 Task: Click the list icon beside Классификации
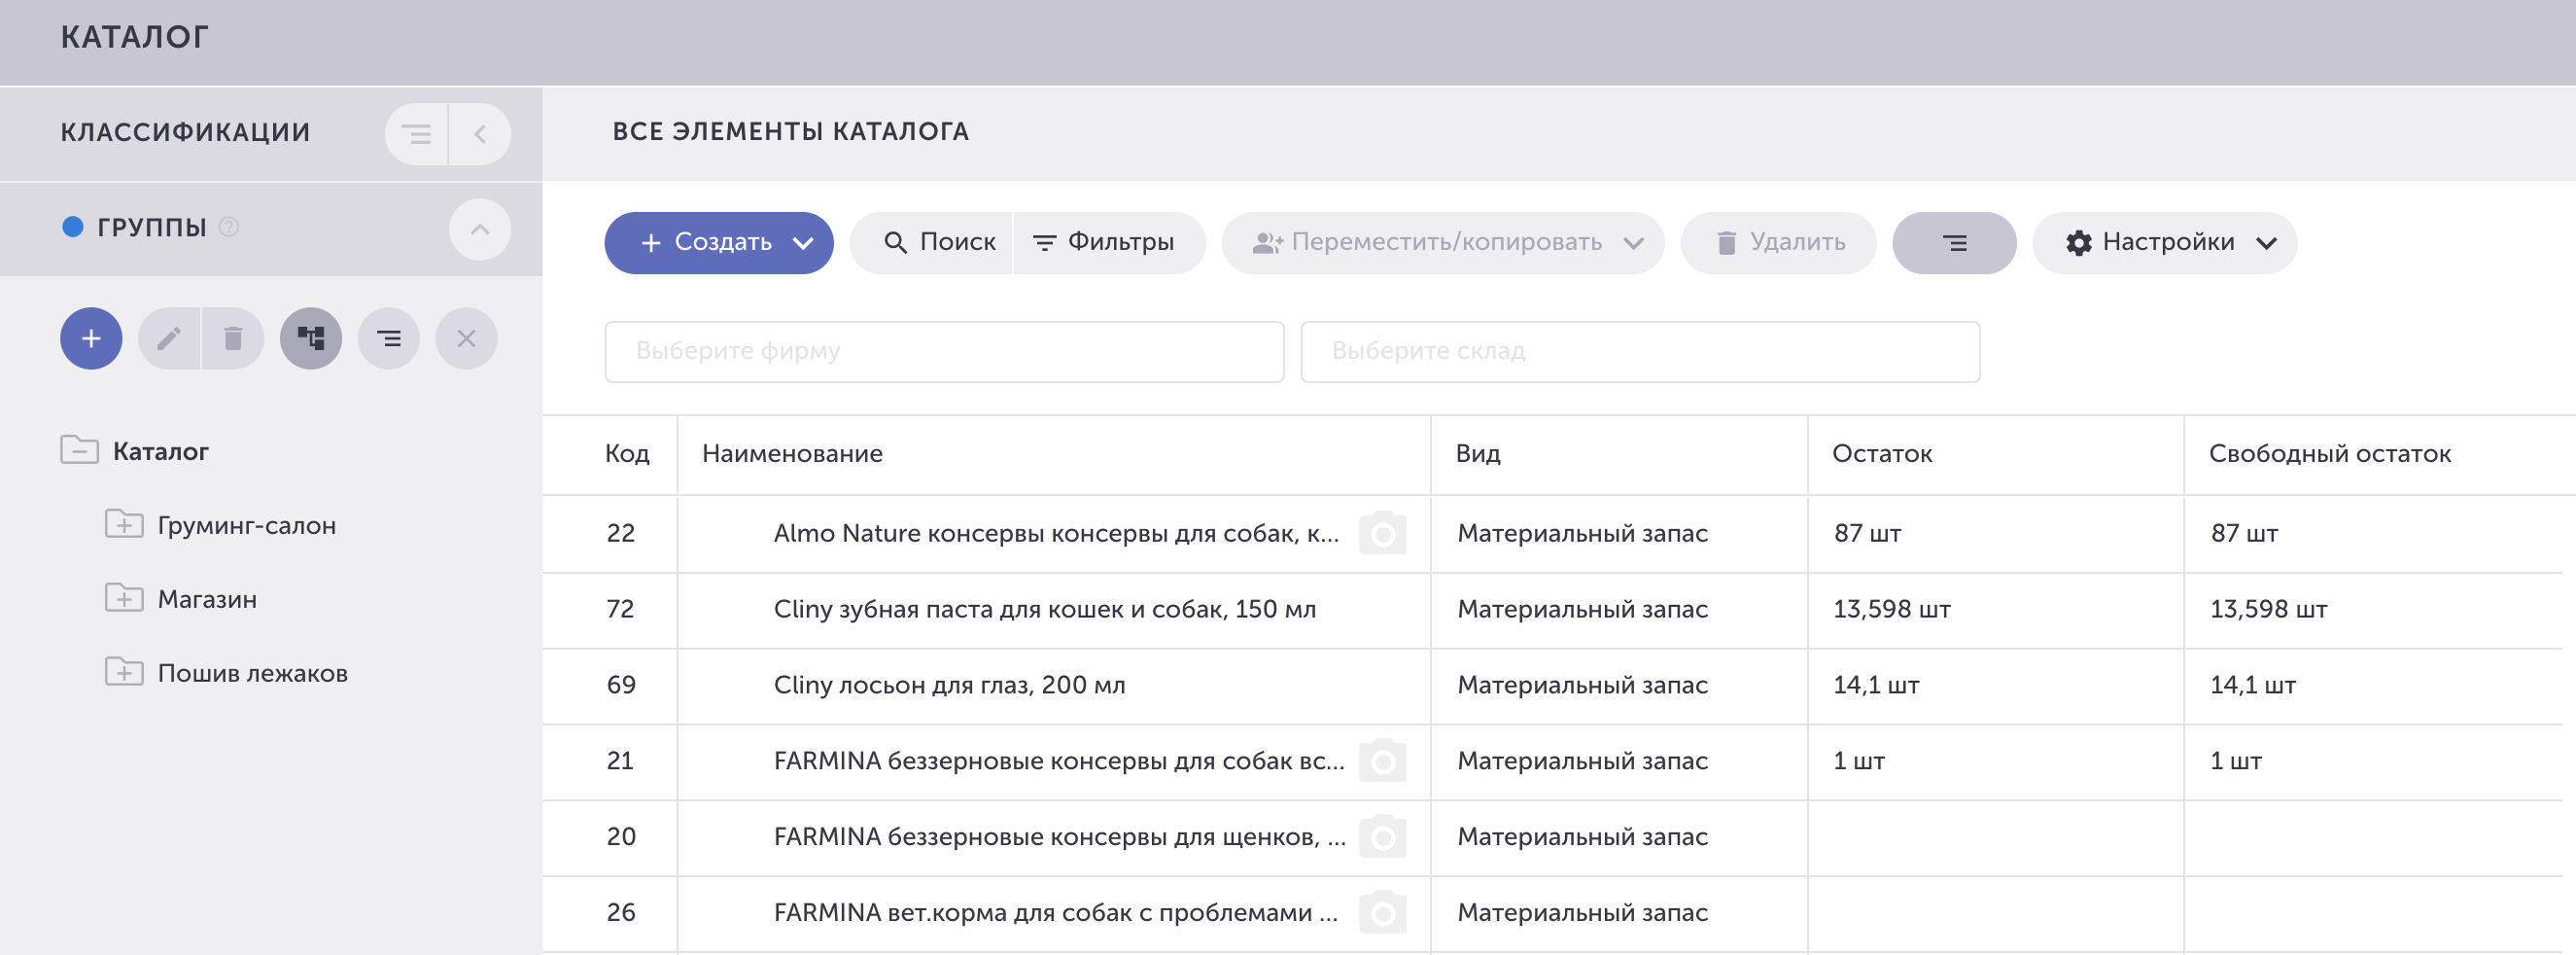click(416, 134)
